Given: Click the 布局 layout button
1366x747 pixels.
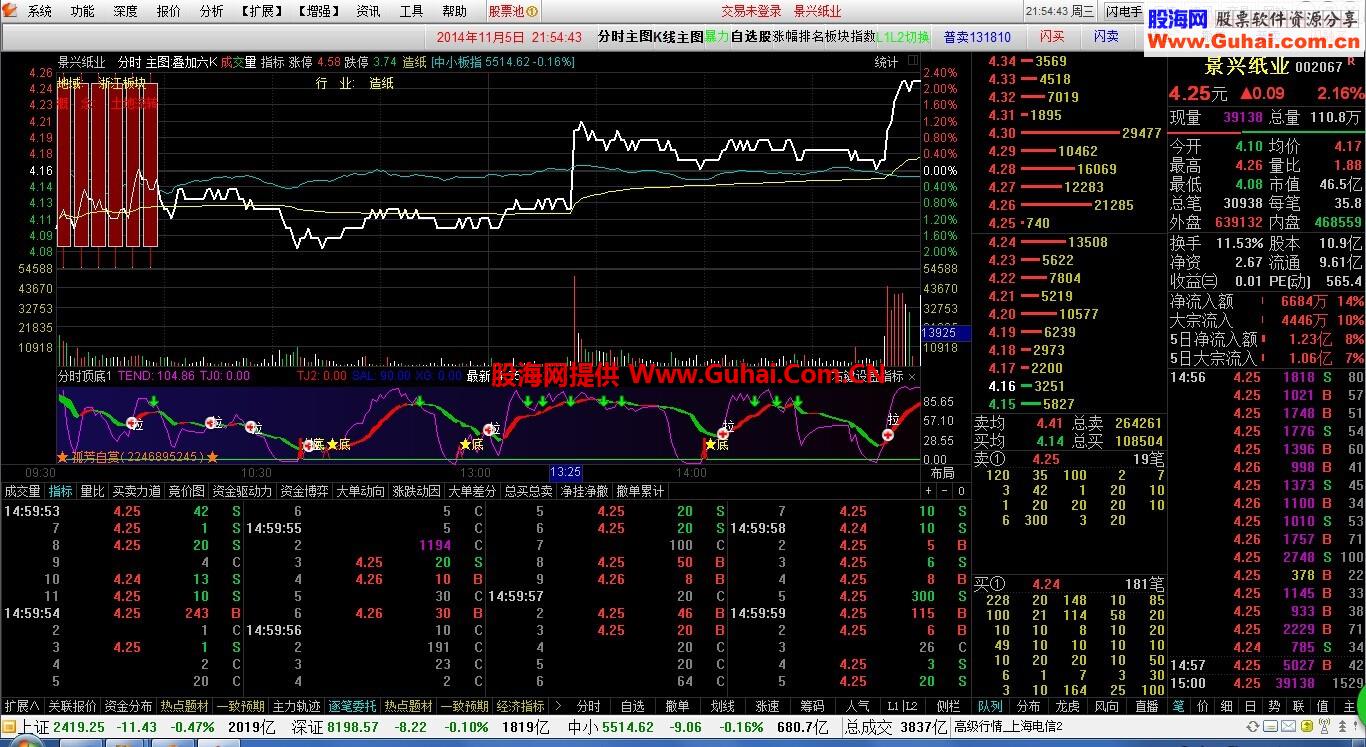Looking at the screenshot, I should [x=942, y=473].
